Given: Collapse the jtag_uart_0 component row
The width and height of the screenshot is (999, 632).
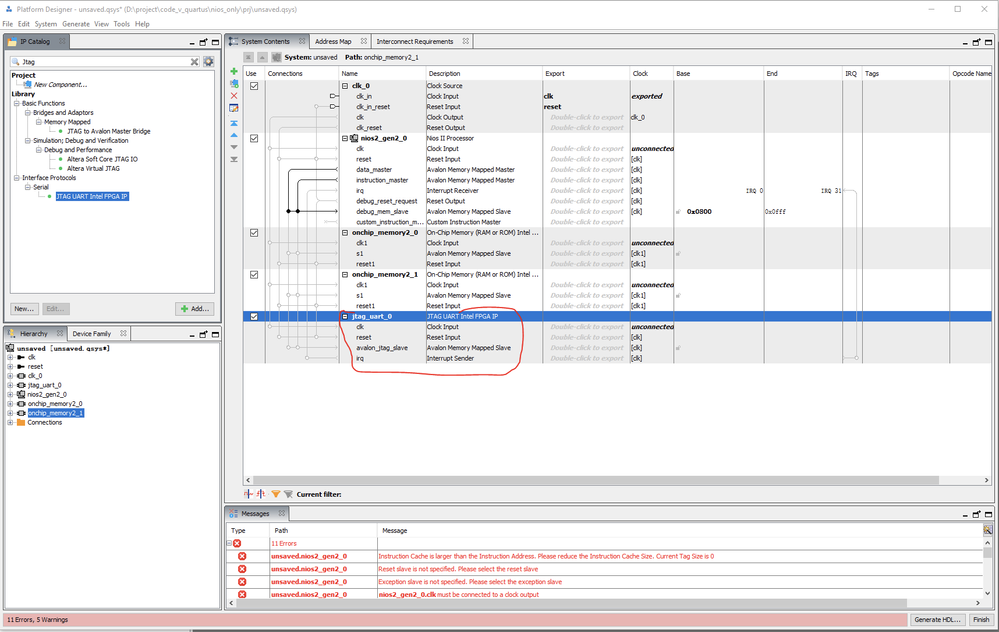Looking at the screenshot, I should (x=345, y=317).
